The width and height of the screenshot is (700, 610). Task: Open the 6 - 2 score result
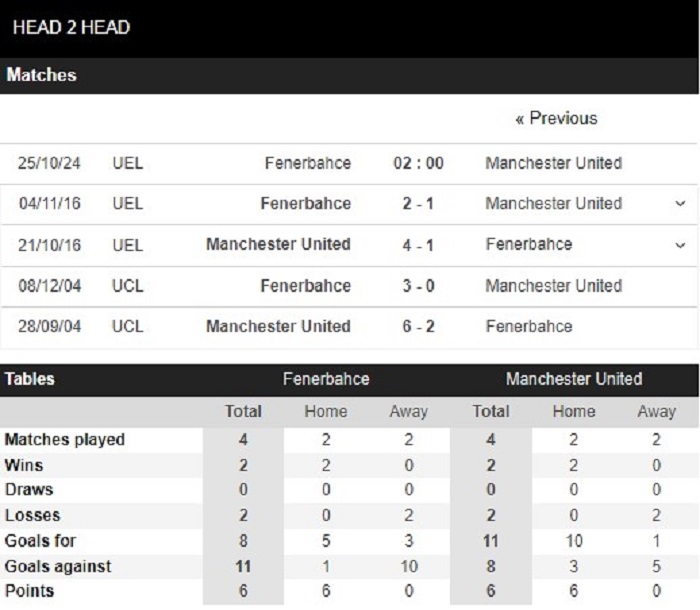coord(418,326)
